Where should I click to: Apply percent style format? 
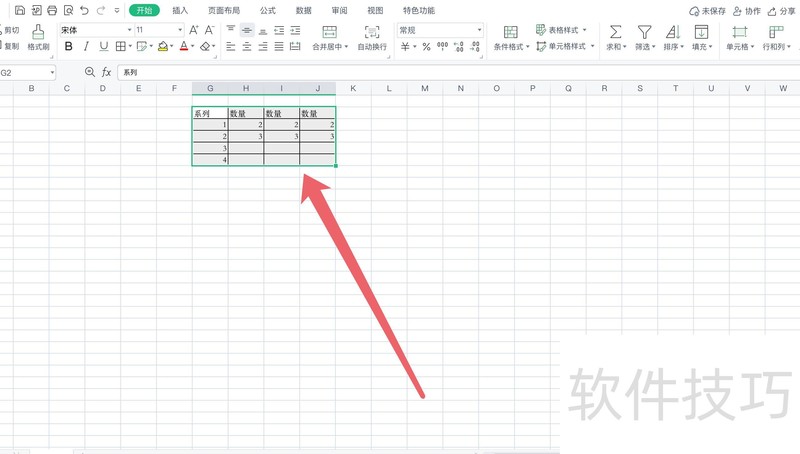pyautogui.click(x=427, y=46)
